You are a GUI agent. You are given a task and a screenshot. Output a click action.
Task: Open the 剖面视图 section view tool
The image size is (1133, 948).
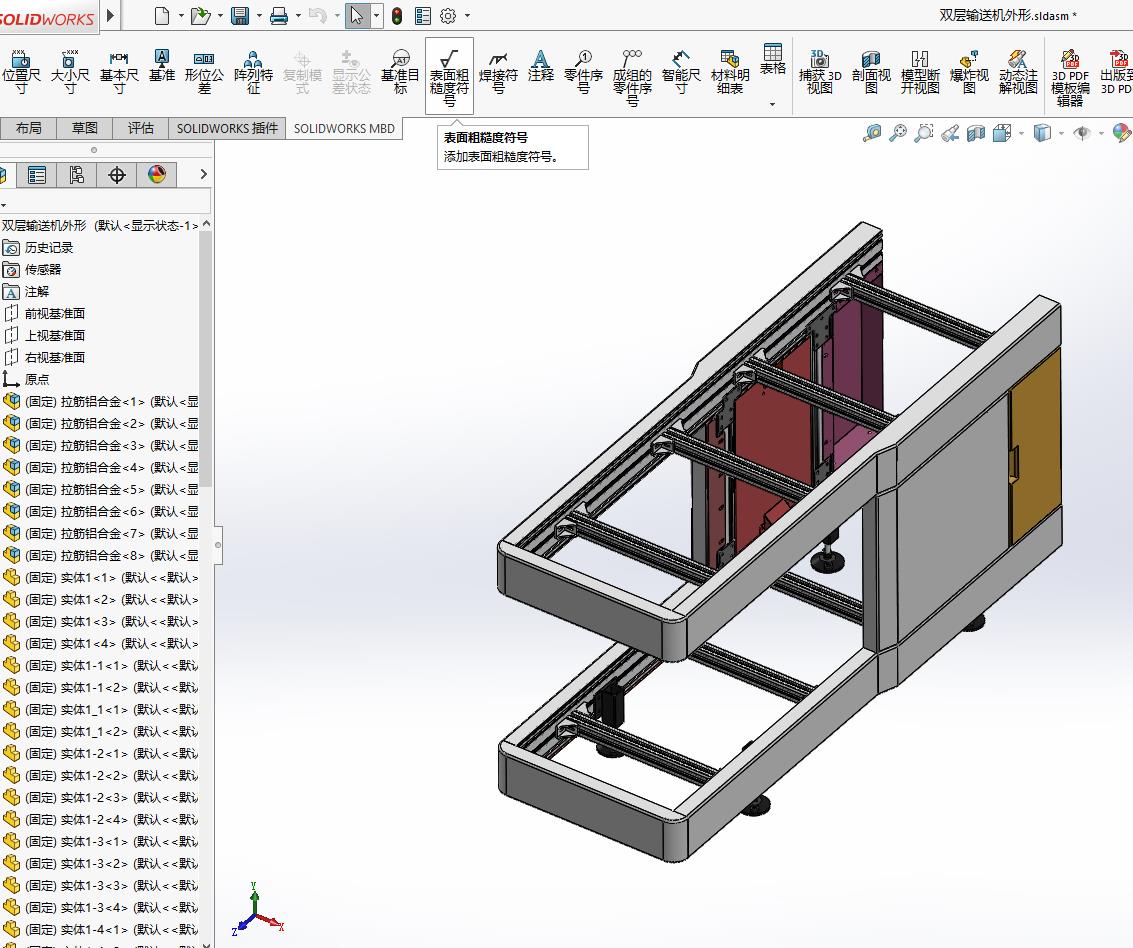click(871, 72)
